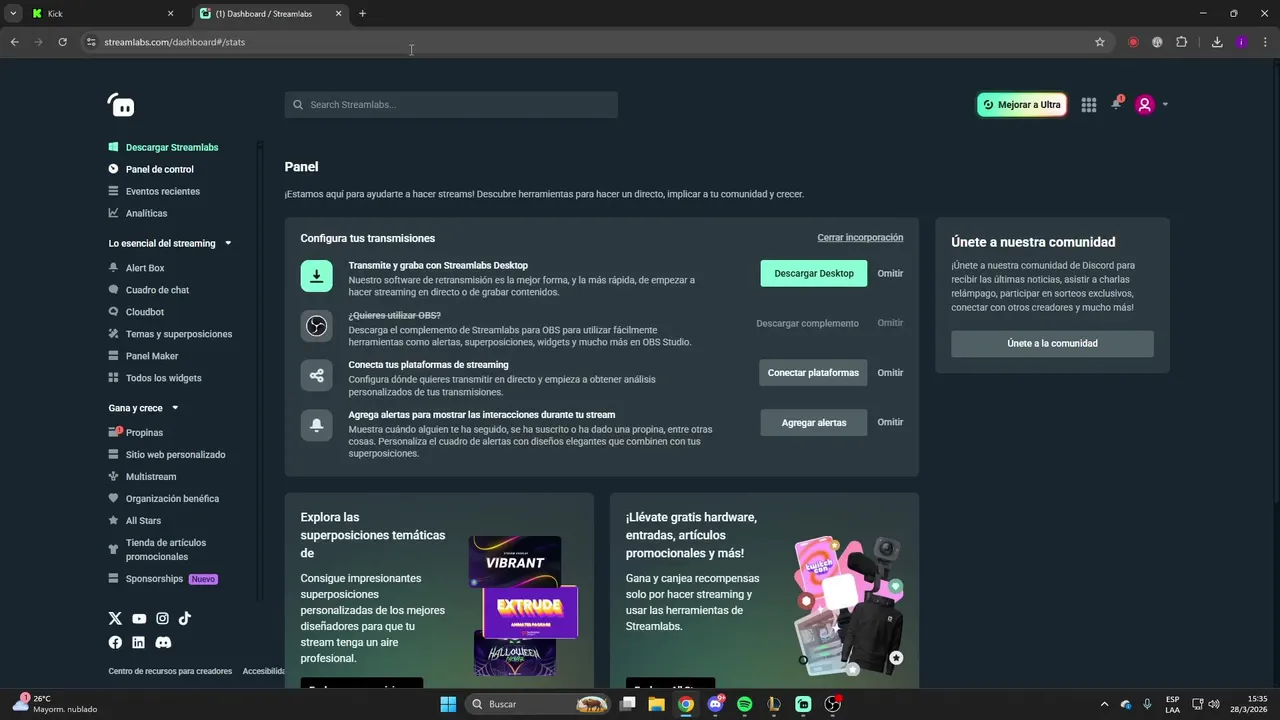The image size is (1280, 720).
Task: Click Centro de recursos para creadores link
Action: click(170, 671)
